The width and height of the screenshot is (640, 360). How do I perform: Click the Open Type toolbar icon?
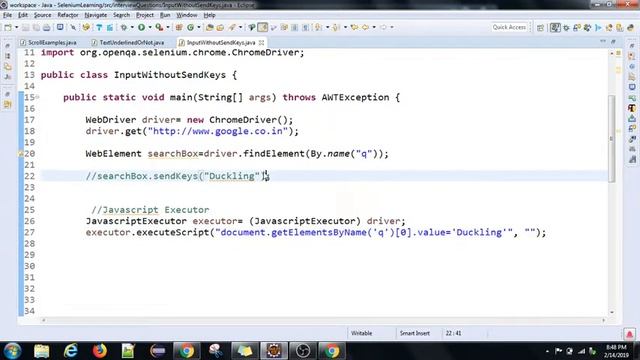209,27
